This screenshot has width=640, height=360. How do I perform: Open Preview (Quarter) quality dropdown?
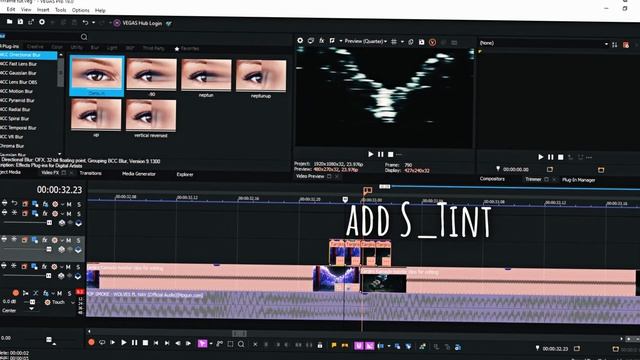click(365, 41)
